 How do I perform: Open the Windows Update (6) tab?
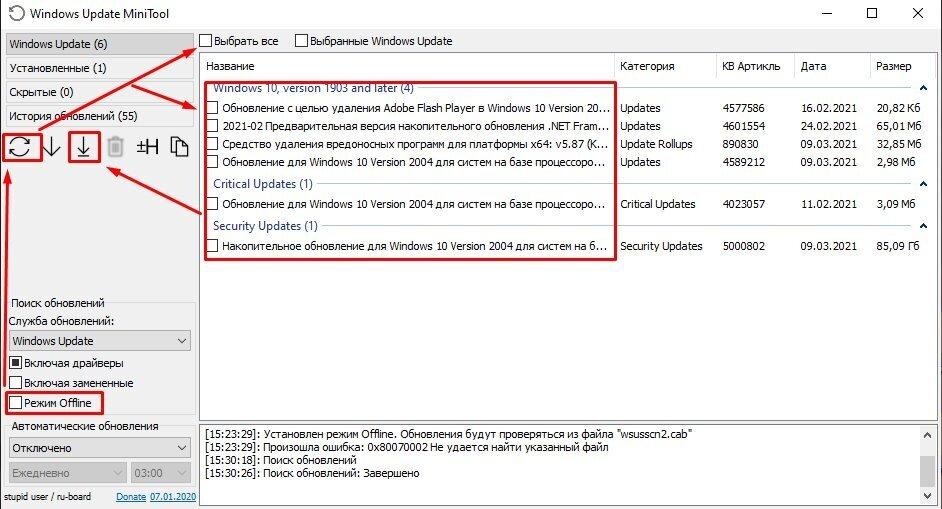pyautogui.click(x=100, y=44)
